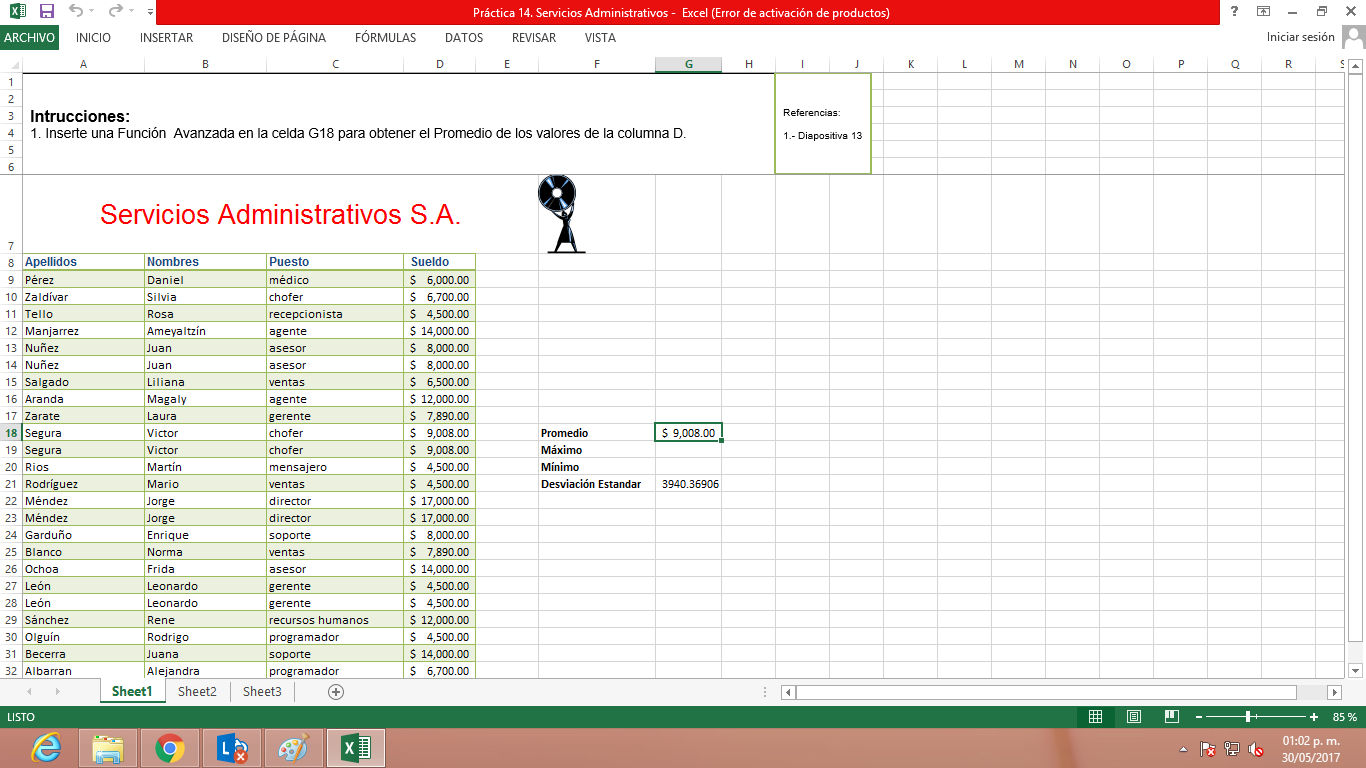
Task: Click the Redo arrow icon
Action: [115, 12]
